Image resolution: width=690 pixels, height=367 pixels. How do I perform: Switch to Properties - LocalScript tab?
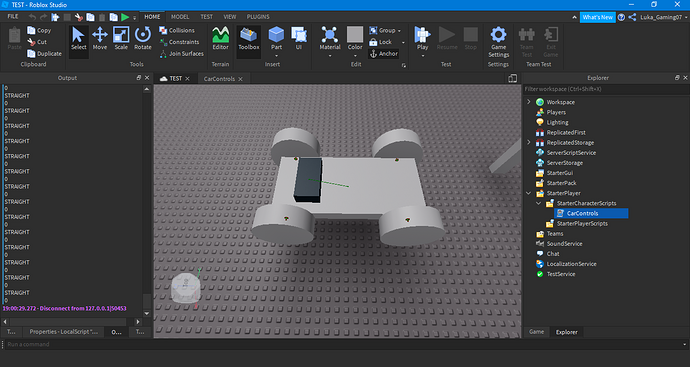tap(63, 332)
